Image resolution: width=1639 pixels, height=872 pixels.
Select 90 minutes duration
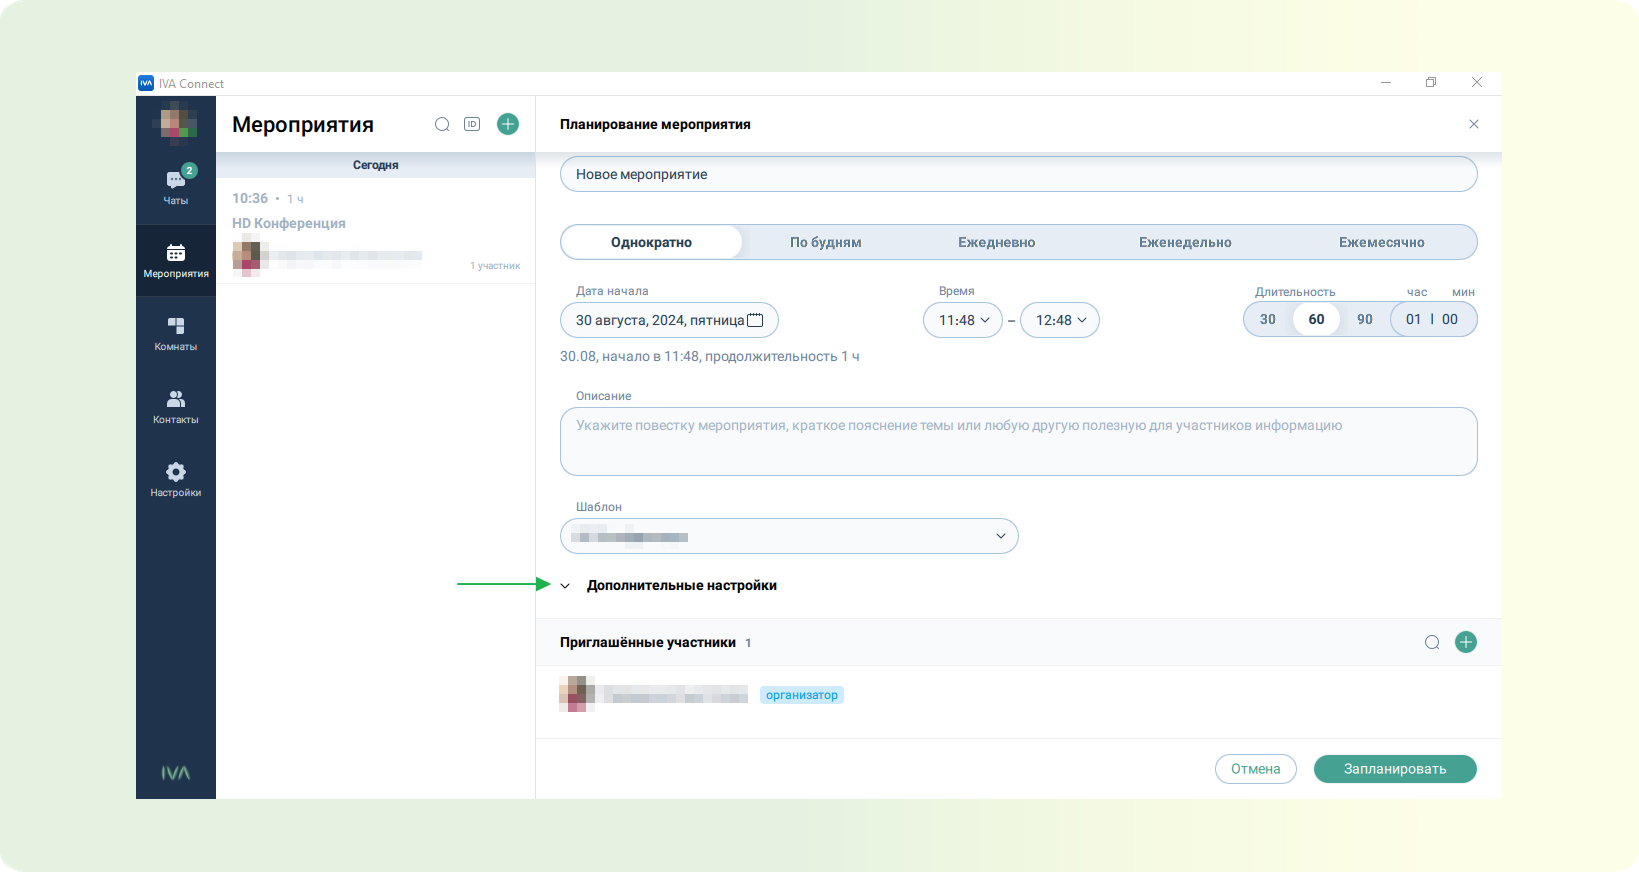1365,319
